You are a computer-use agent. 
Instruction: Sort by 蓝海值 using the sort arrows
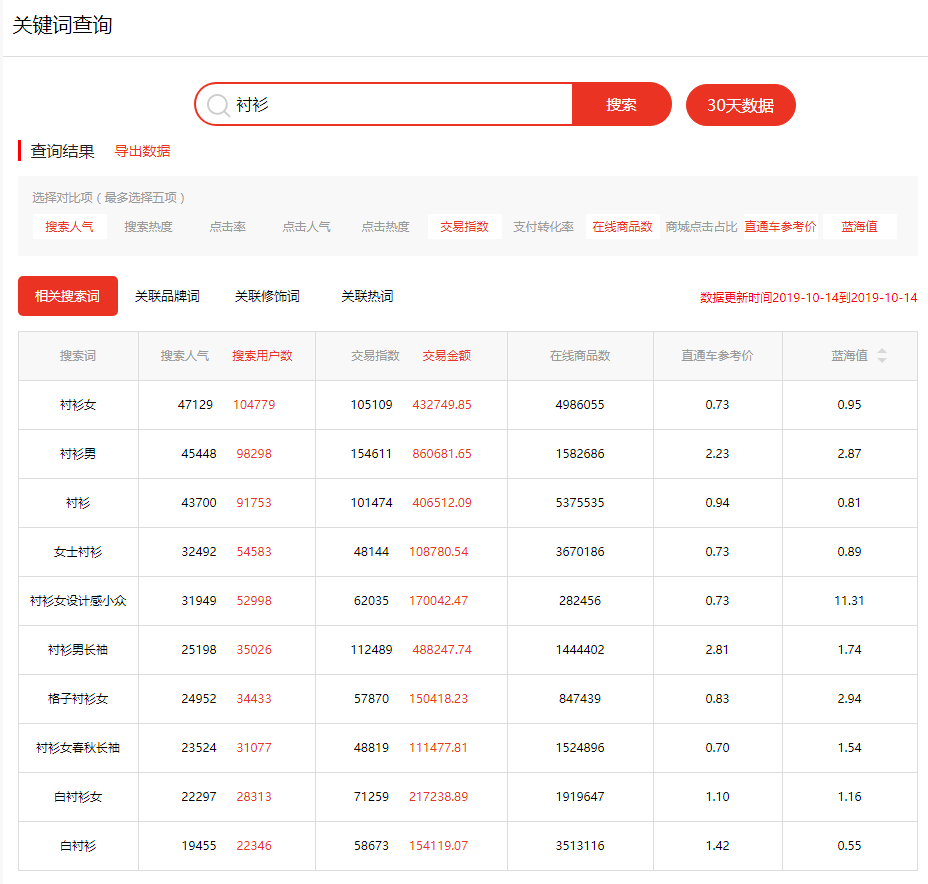(x=882, y=356)
